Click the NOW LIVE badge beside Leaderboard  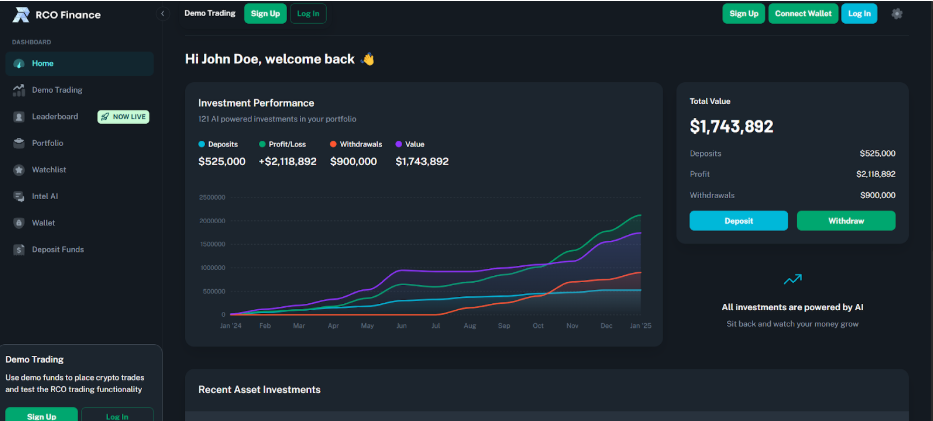[123, 117]
